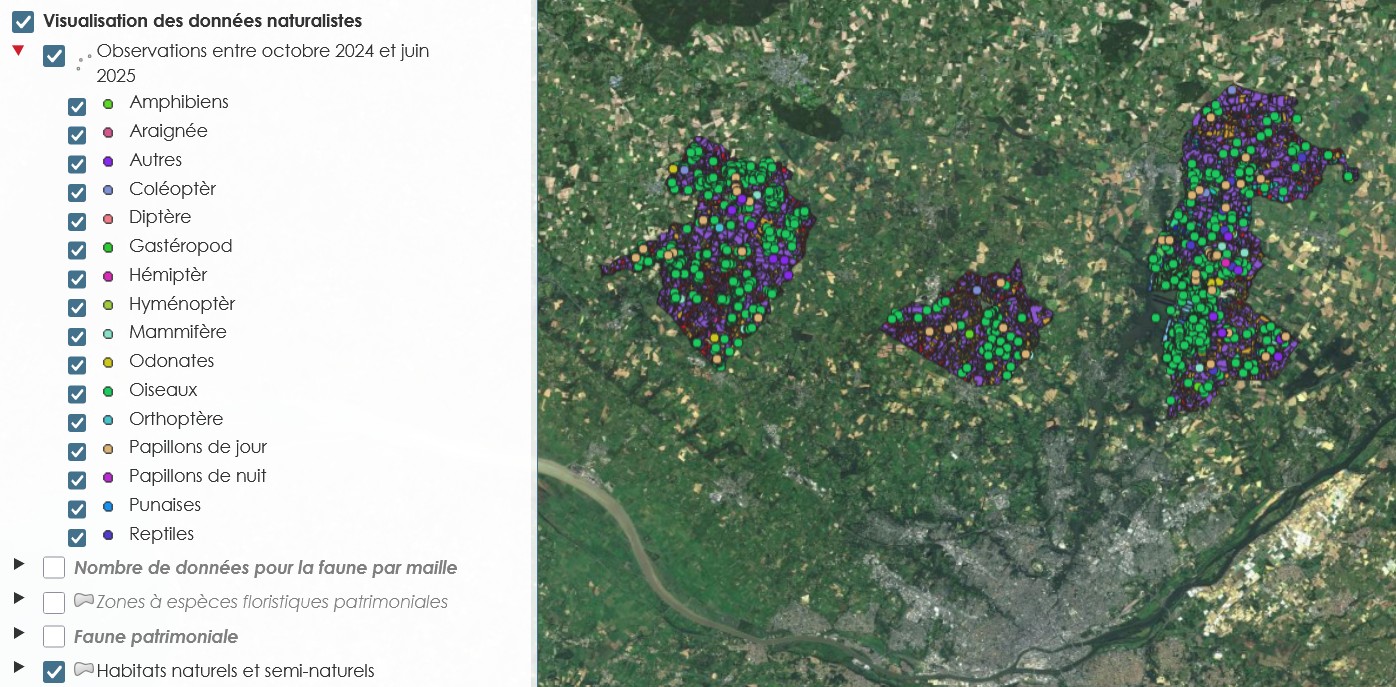Uncheck the Oiseaux checkbox
Screen dimensions: 1396x687
[x=77, y=393]
